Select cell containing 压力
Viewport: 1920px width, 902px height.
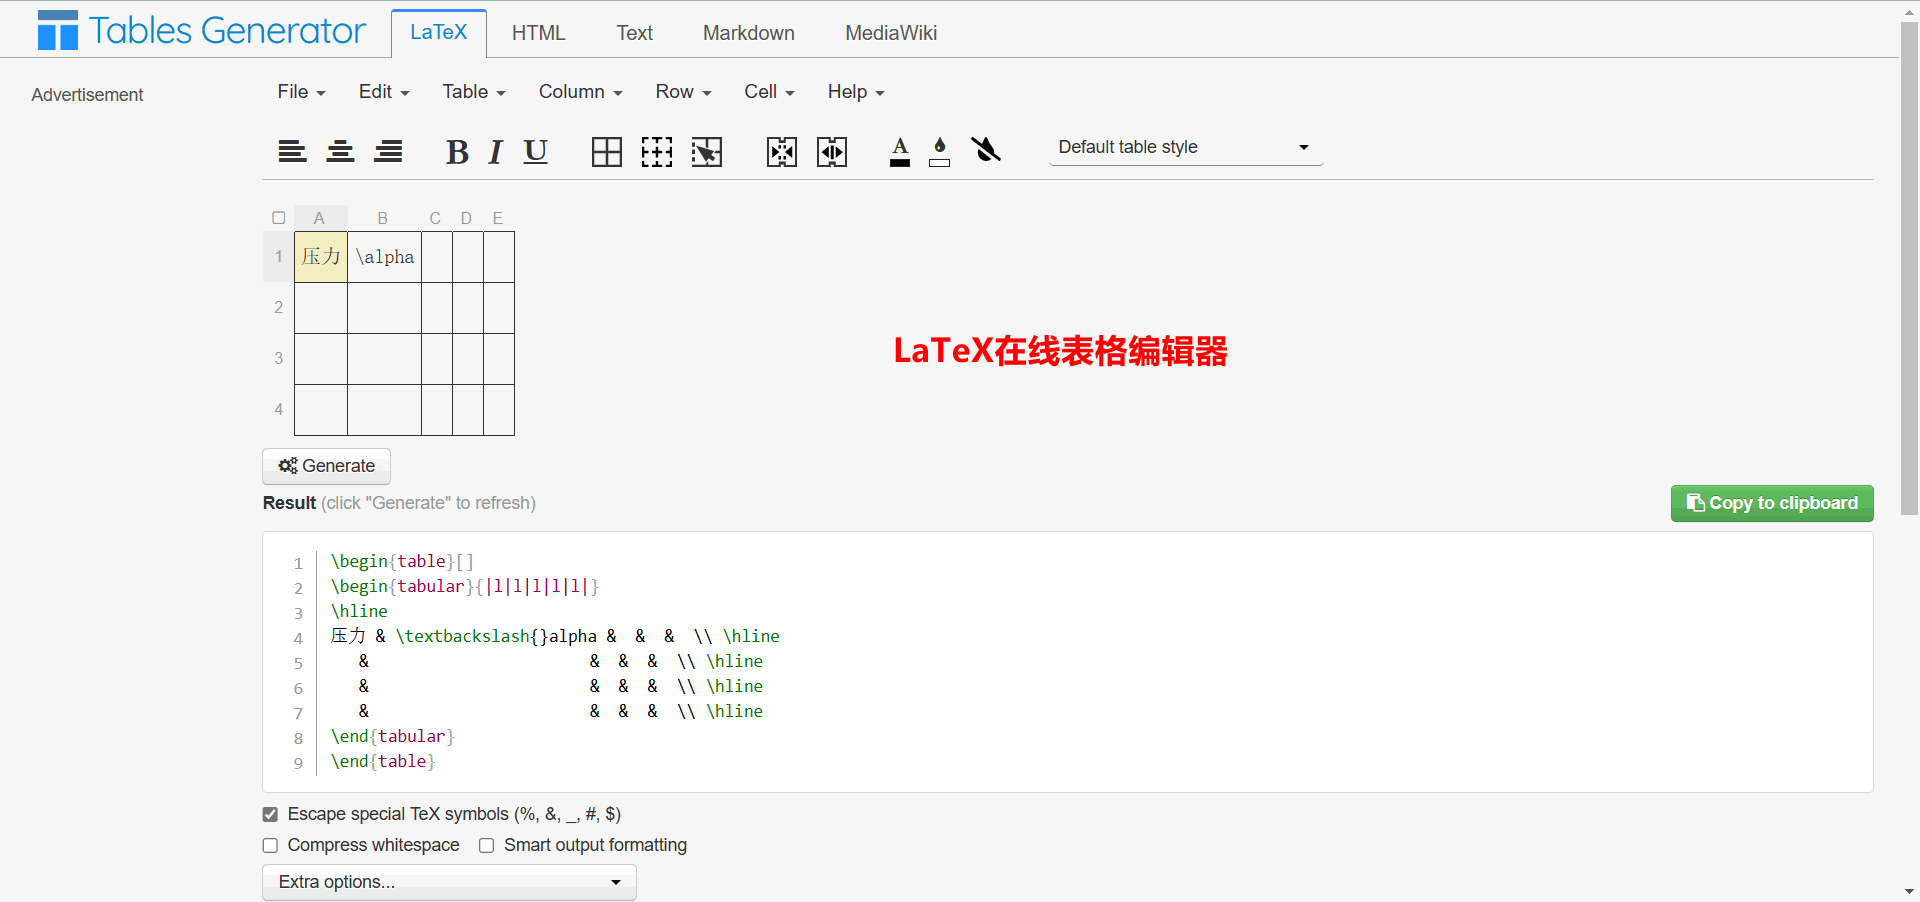point(321,257)
